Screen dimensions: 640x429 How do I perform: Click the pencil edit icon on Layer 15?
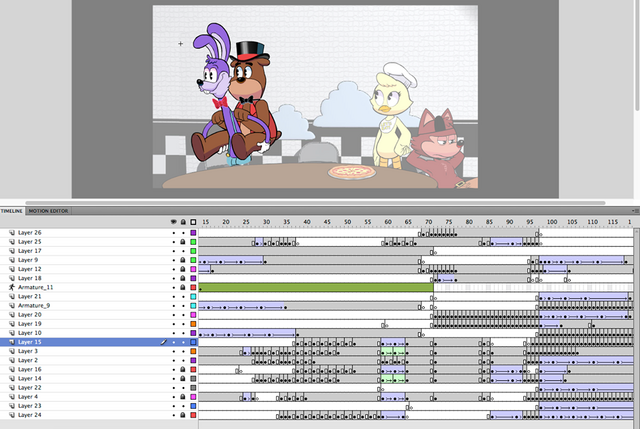click(x=163, y=342)
